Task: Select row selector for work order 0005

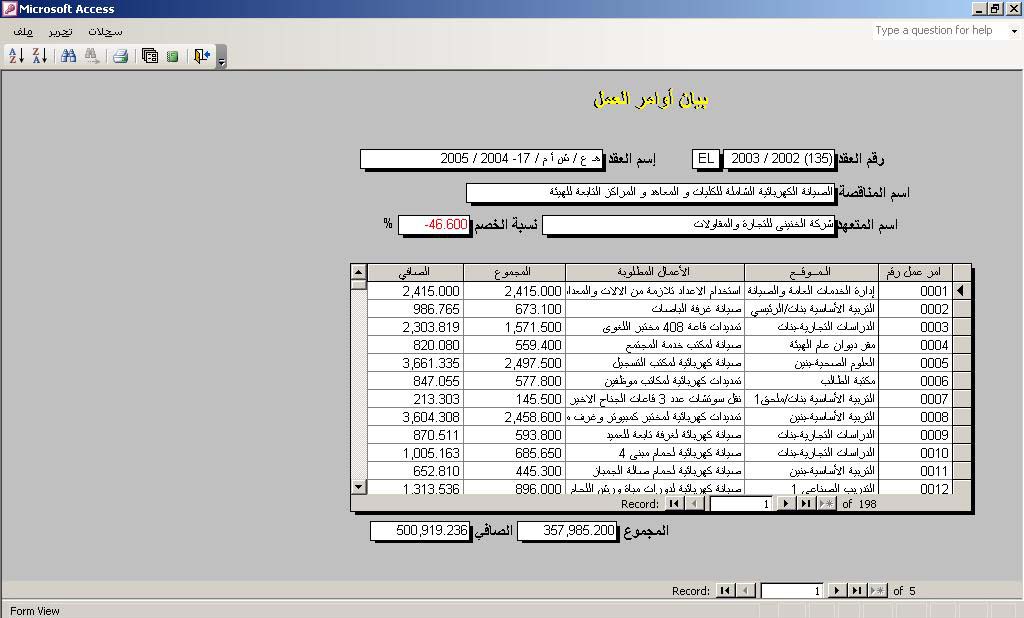Action: pos(961,363)
